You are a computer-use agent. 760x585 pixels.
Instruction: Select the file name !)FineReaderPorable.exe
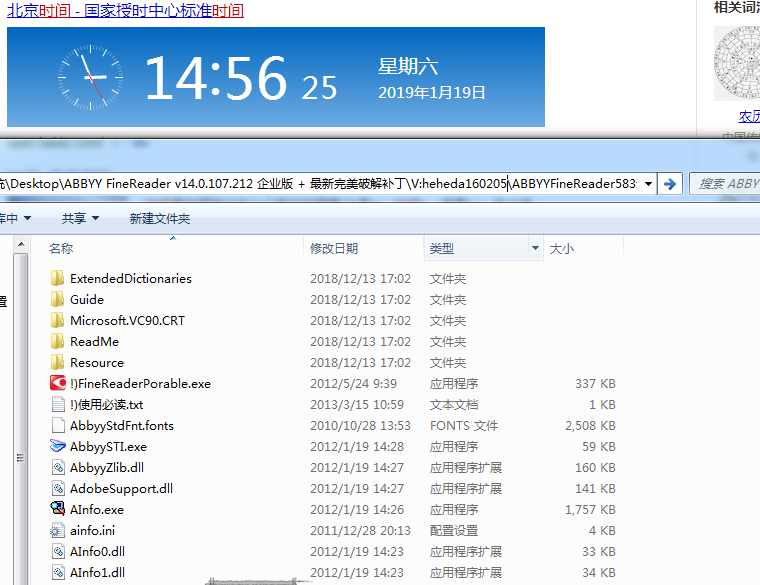141,383
